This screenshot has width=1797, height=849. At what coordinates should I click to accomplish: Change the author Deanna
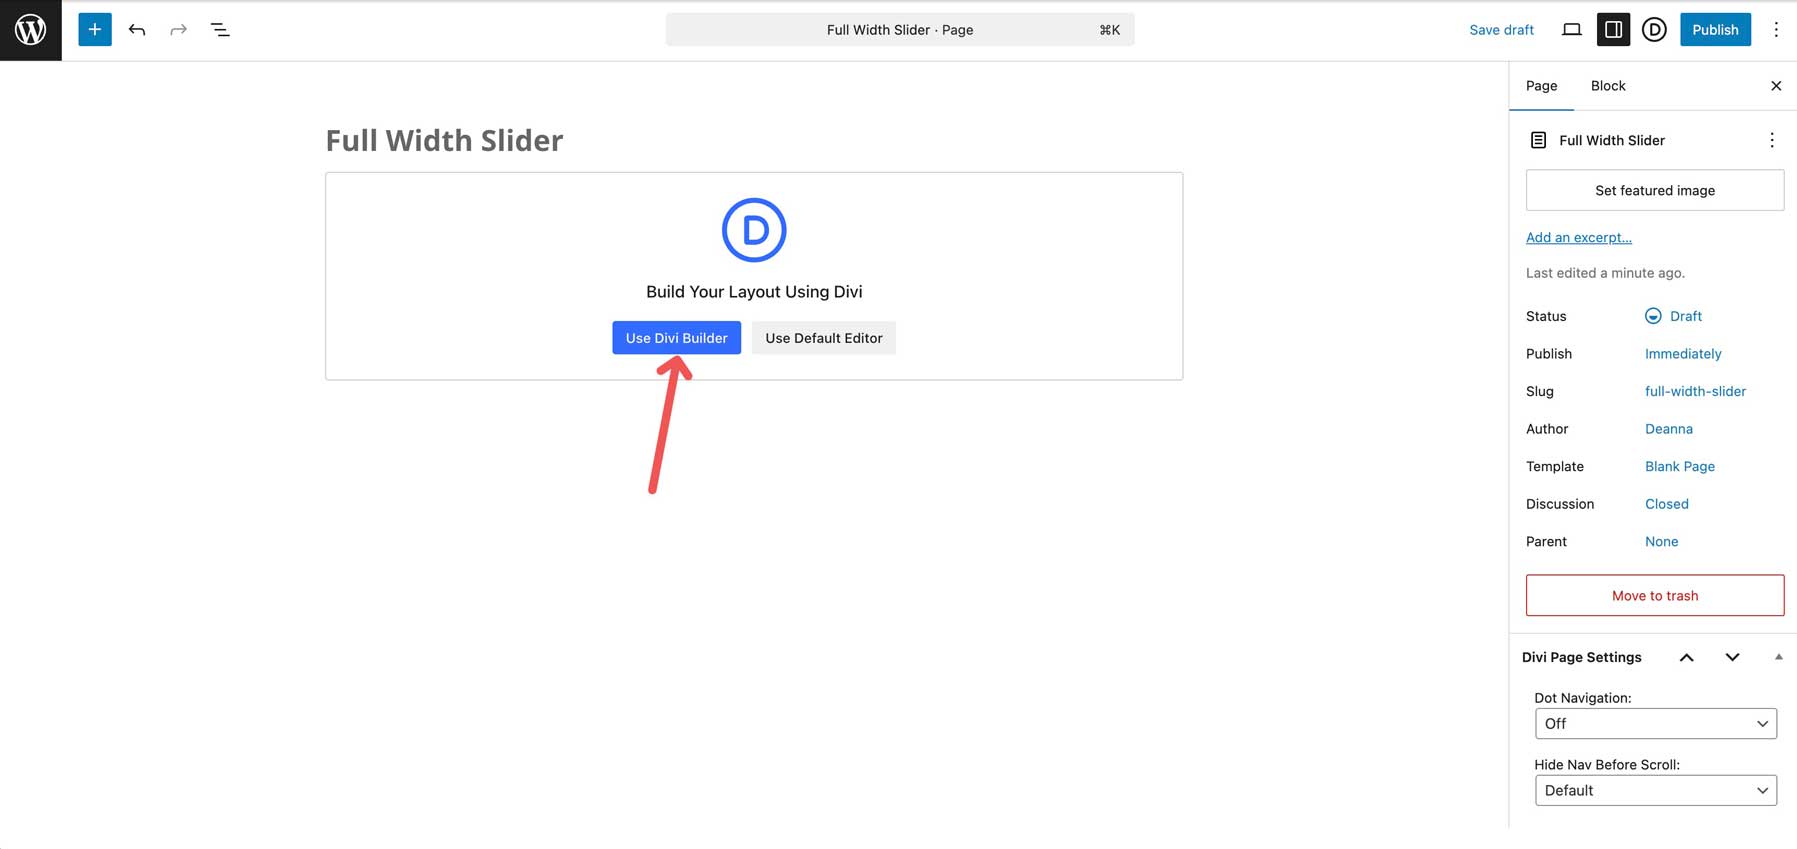click(1669, 429)
